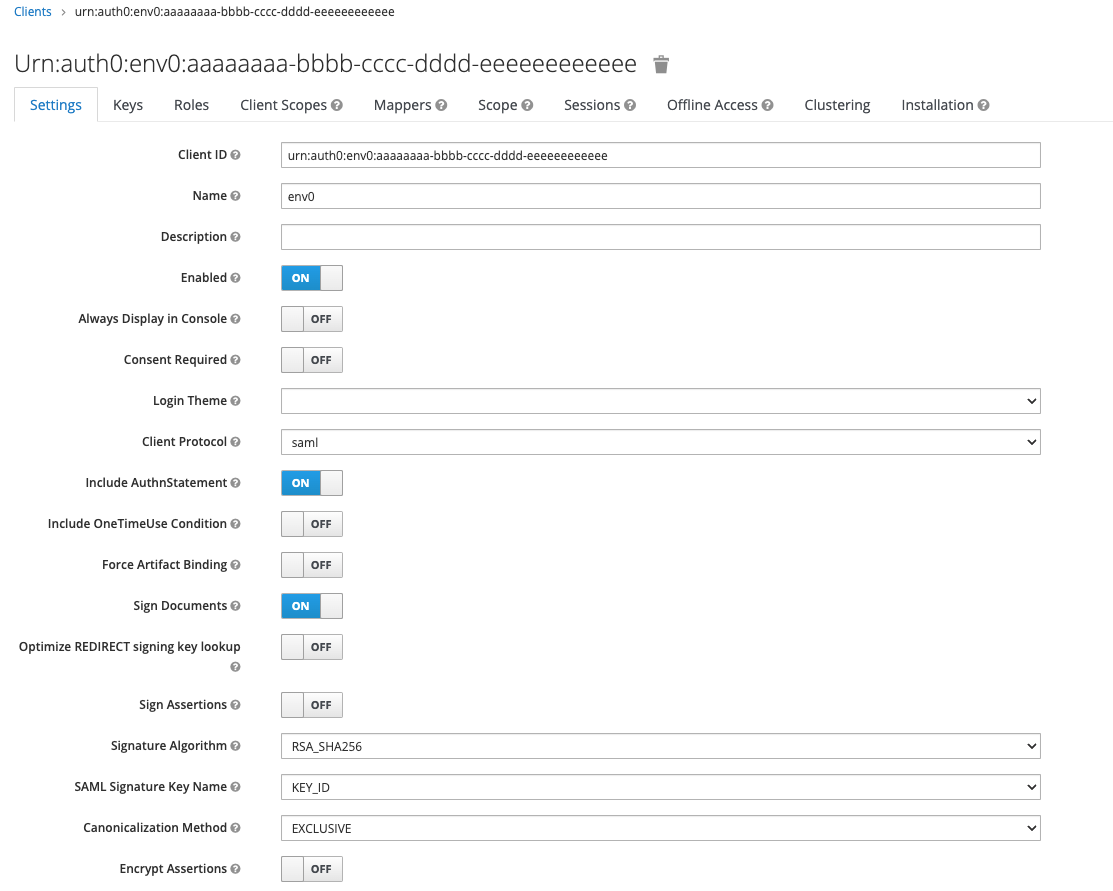Toggle the Enabled switch off
This screenshot has height=891, width=1113.
click(312, 278)
